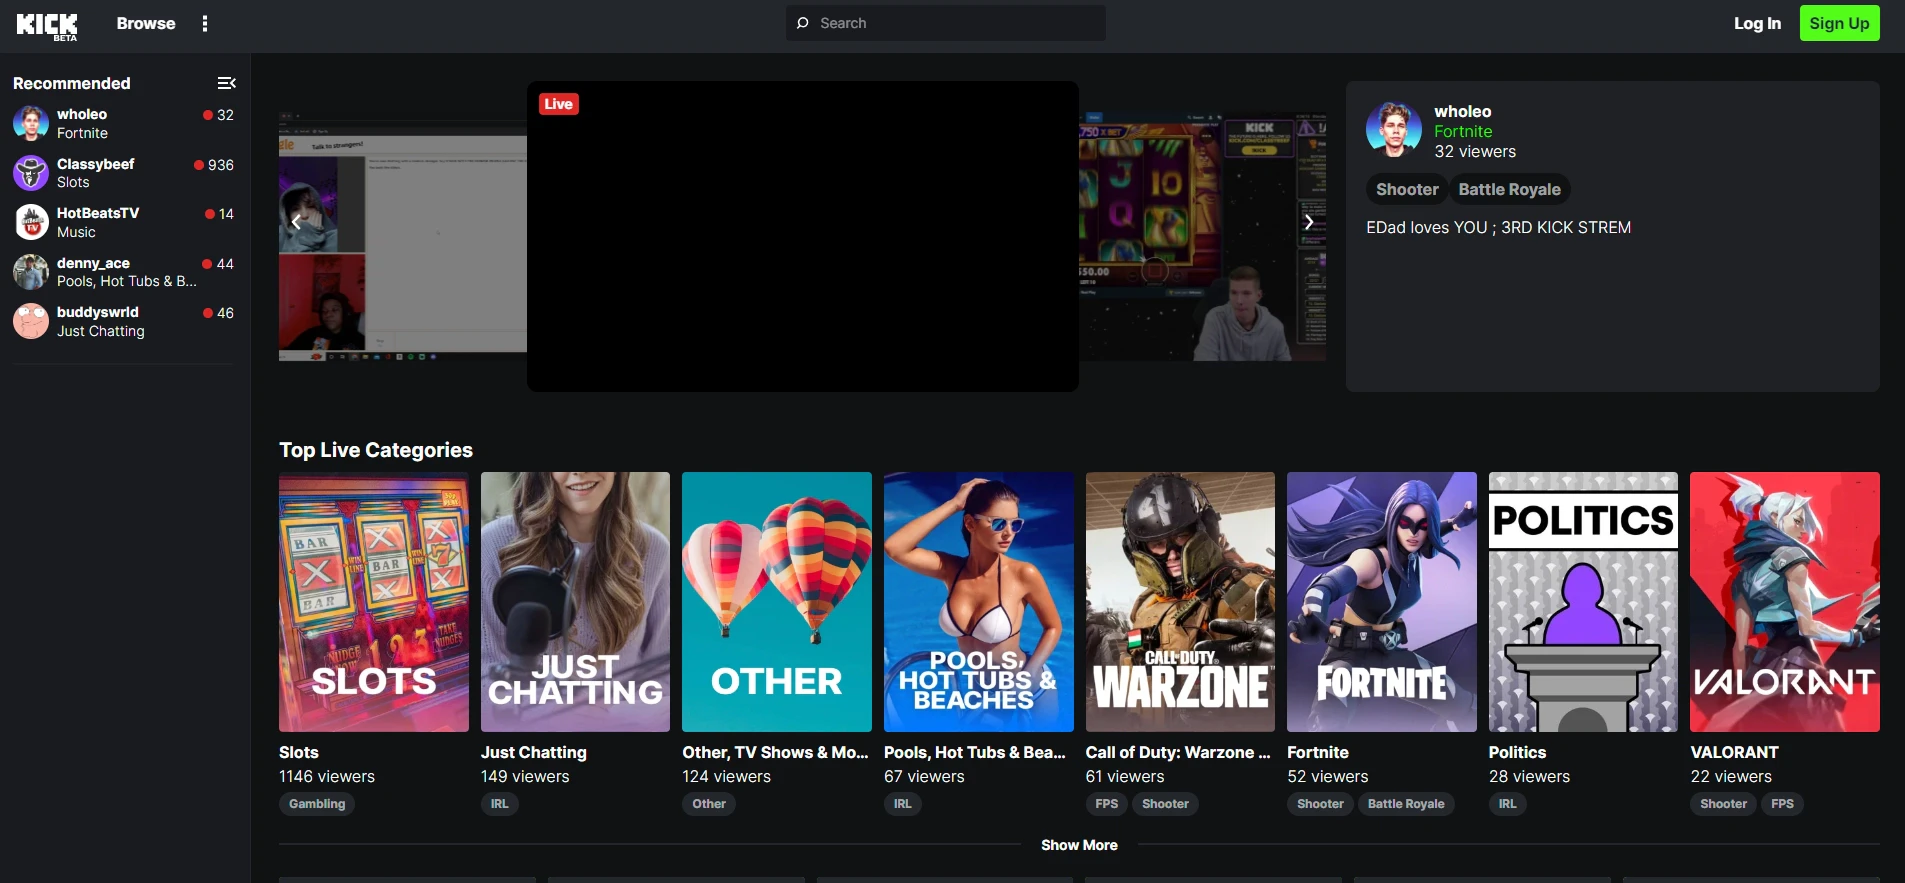Select the previous stream preview with webcams
1905x883 pixels.
tap(403, 236)
